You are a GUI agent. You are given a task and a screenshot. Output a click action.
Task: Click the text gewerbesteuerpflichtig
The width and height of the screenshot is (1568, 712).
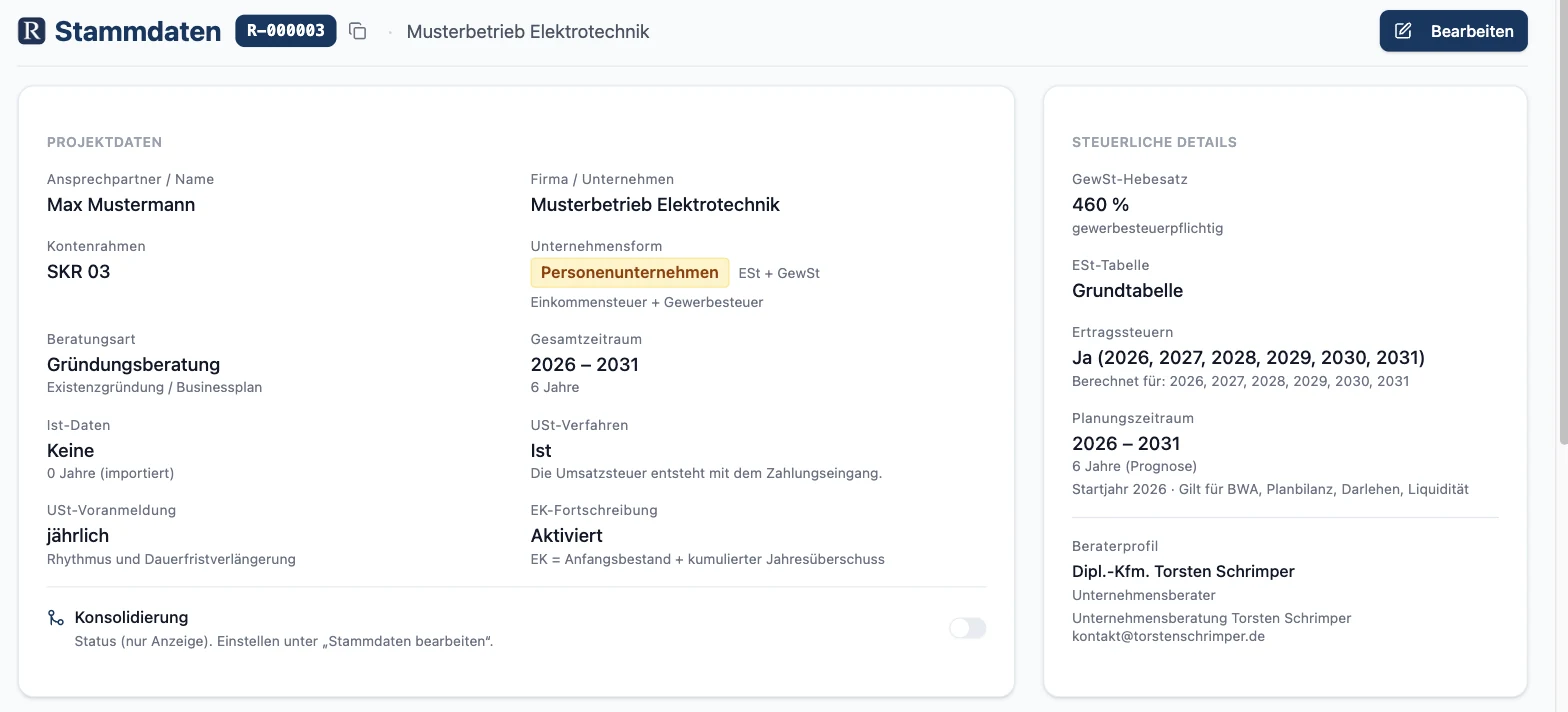[x=1148, y=229]
